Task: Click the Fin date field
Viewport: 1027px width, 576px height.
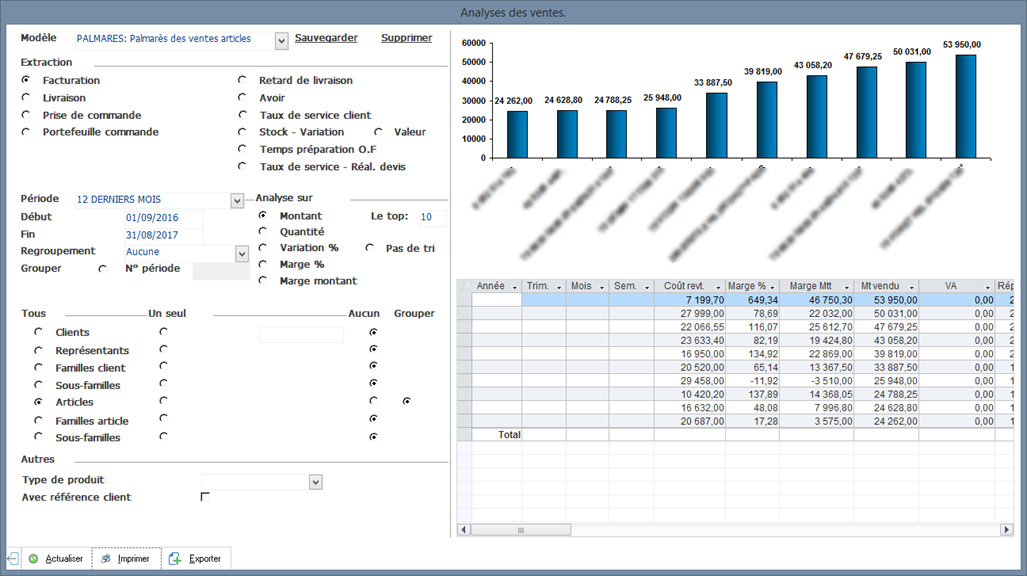Action: click(x=164, y=235)
